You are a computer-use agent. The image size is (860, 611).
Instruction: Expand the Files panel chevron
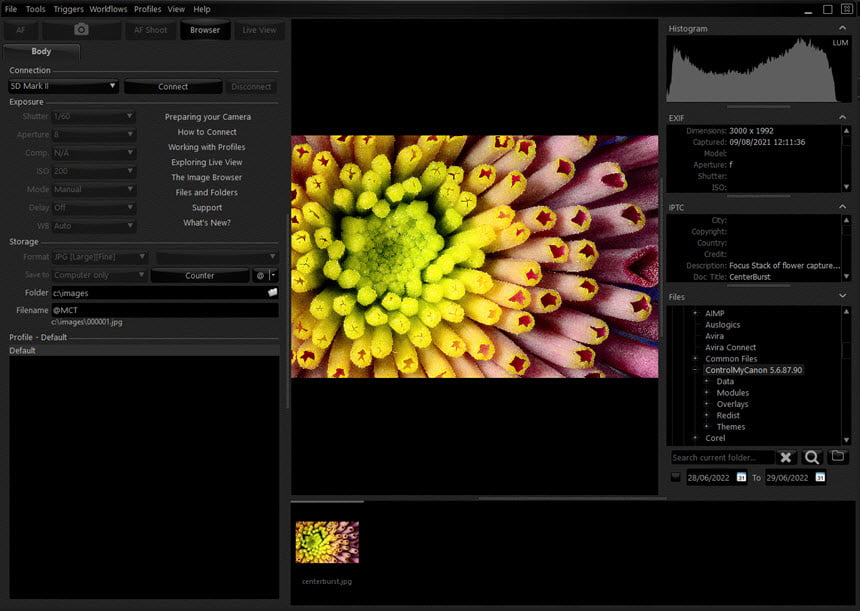[842, 296]
